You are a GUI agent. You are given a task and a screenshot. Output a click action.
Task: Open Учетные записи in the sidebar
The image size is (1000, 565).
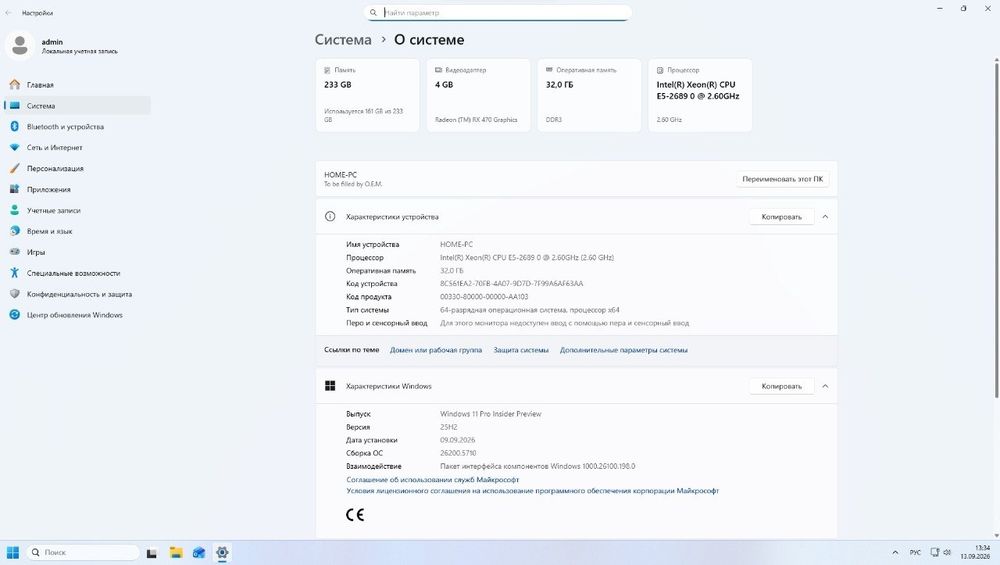[77, 210]
